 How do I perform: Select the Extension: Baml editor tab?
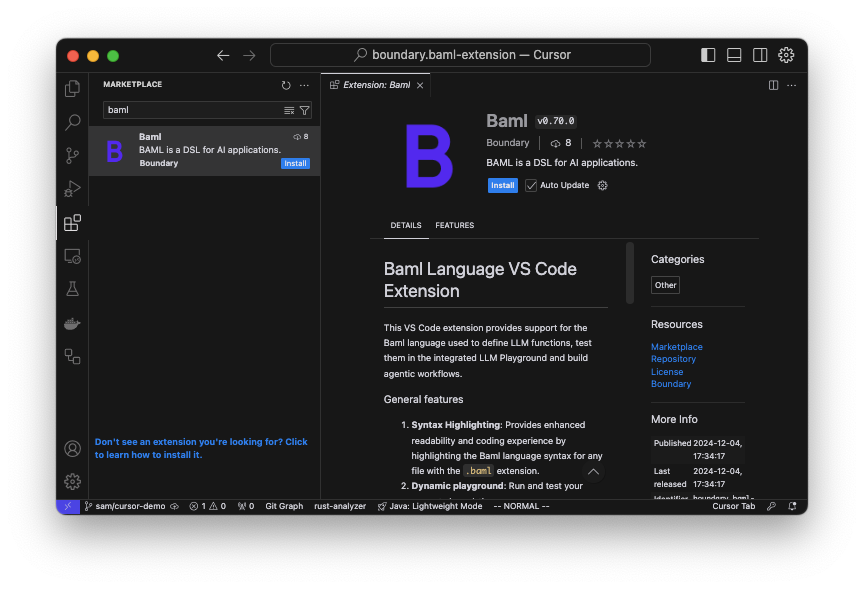tap(376, 85)
